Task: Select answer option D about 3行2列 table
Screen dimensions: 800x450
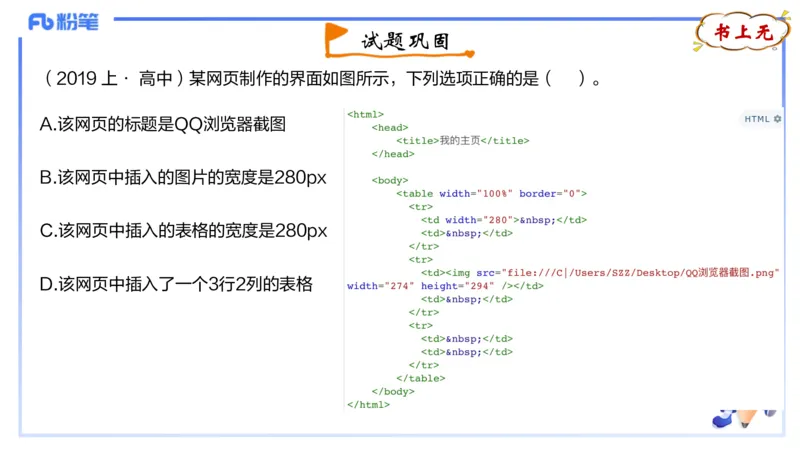Action: pyautogui.click(x=176, y=285)
